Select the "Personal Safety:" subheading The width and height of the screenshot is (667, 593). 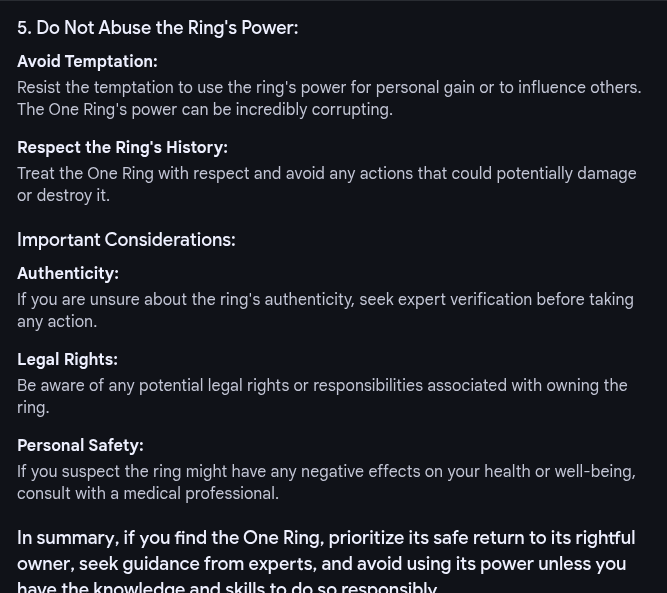[80, 446]
